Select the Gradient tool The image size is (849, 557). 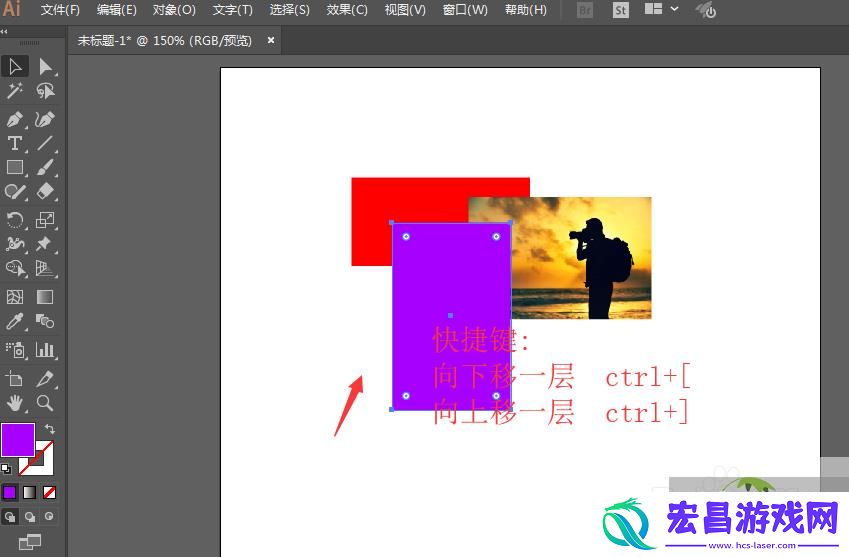(x=45, y=297)
